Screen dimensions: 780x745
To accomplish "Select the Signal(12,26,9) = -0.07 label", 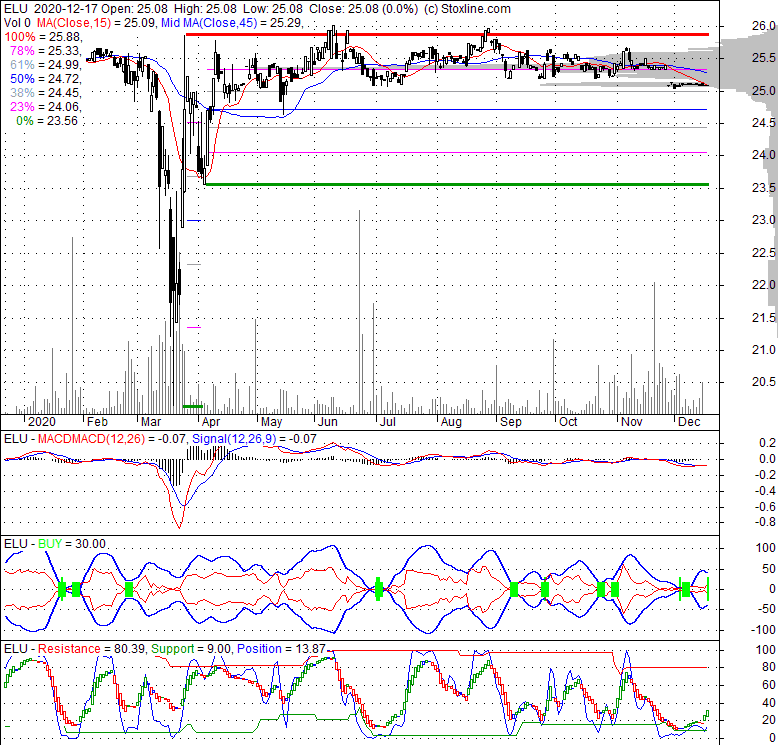I will pos(254,439).
